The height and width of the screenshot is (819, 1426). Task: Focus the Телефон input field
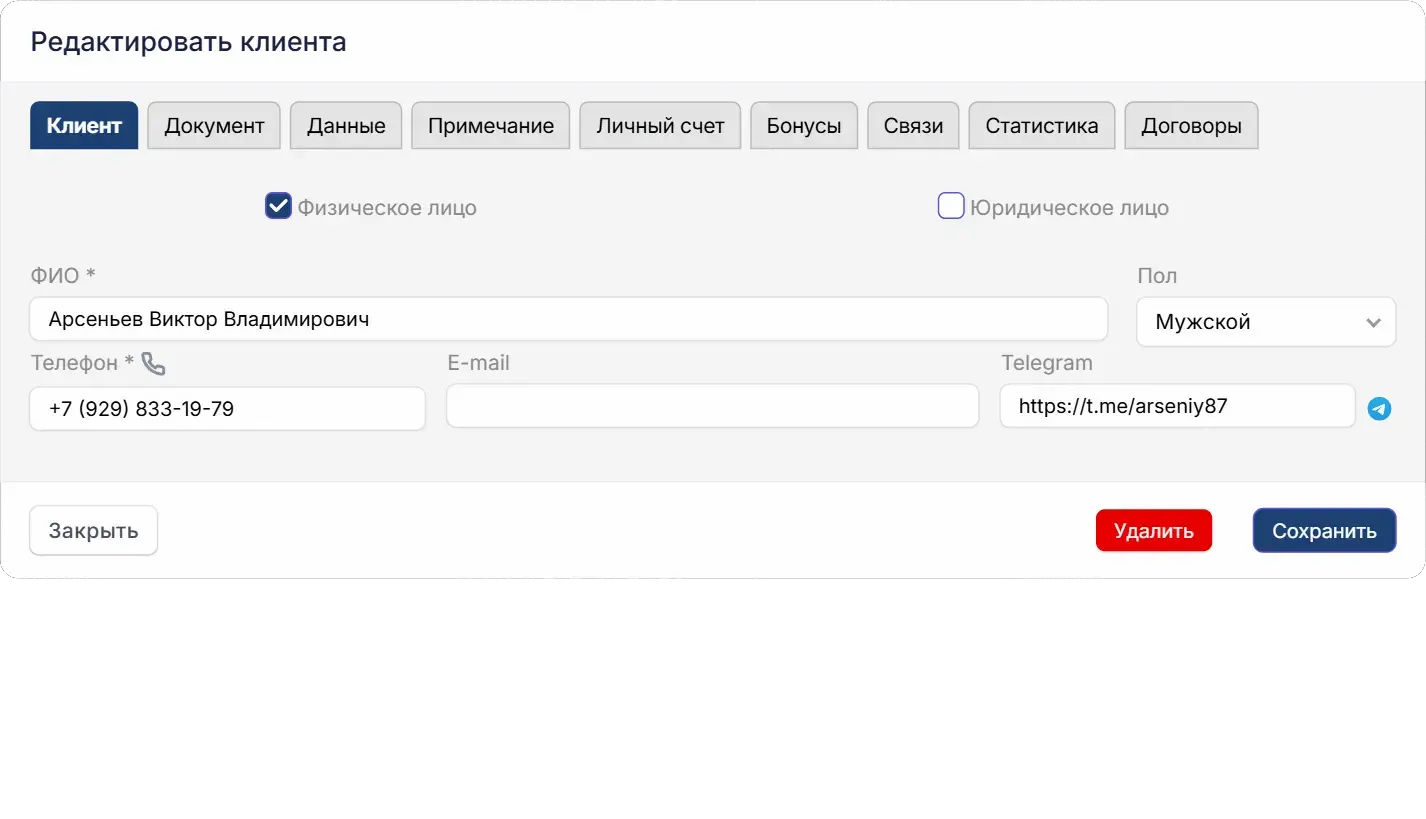click(228, 409)
